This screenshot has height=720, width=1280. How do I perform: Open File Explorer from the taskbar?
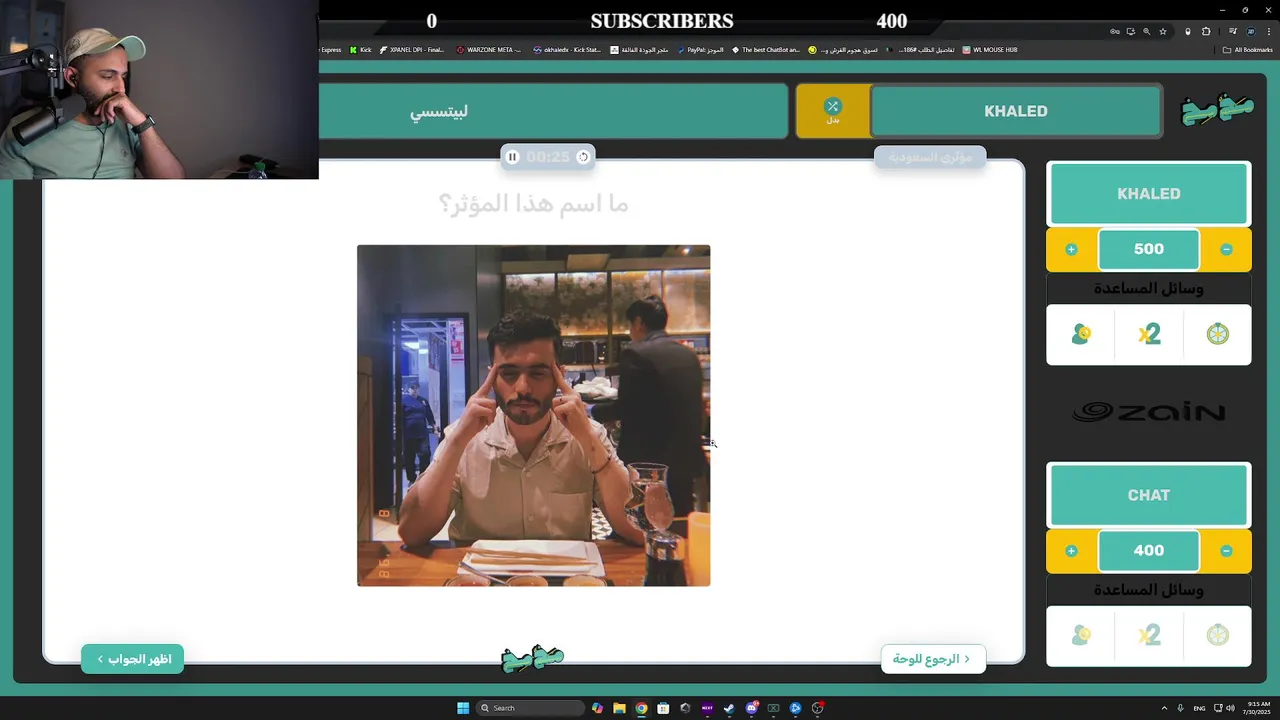tap(619, 708)
